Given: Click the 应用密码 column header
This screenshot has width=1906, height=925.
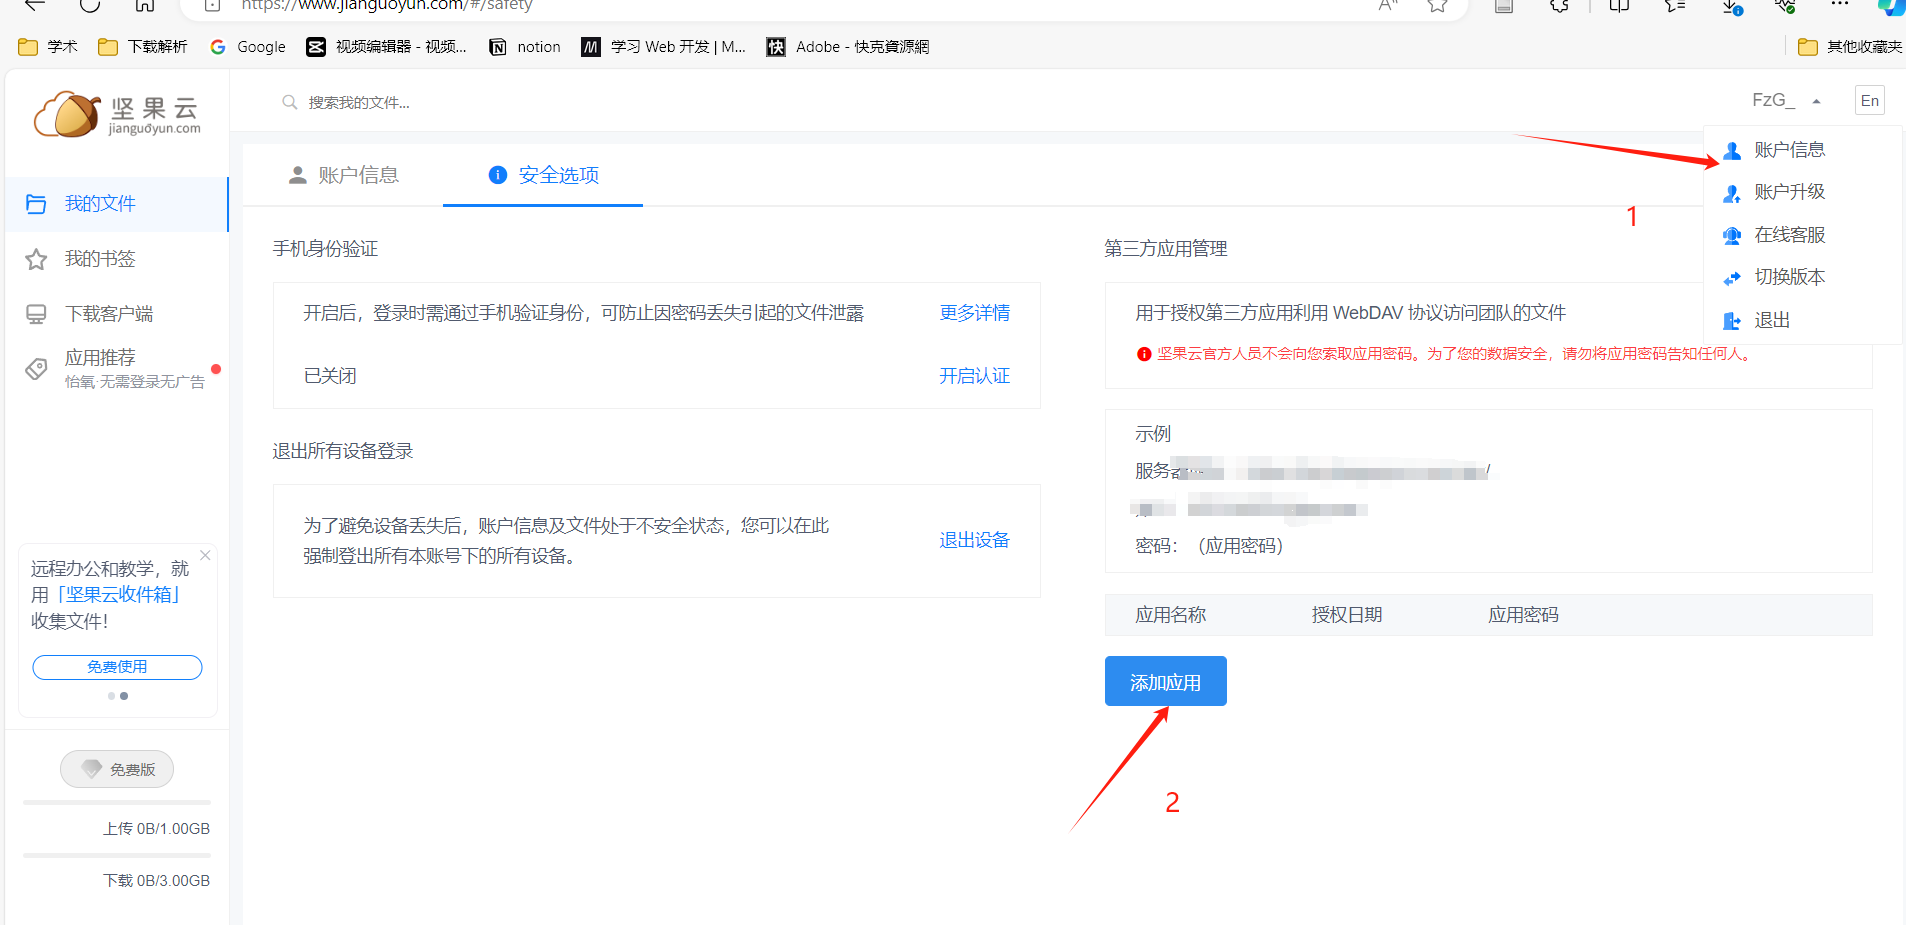Looking at the screenshot, I should coord(1523,615).
